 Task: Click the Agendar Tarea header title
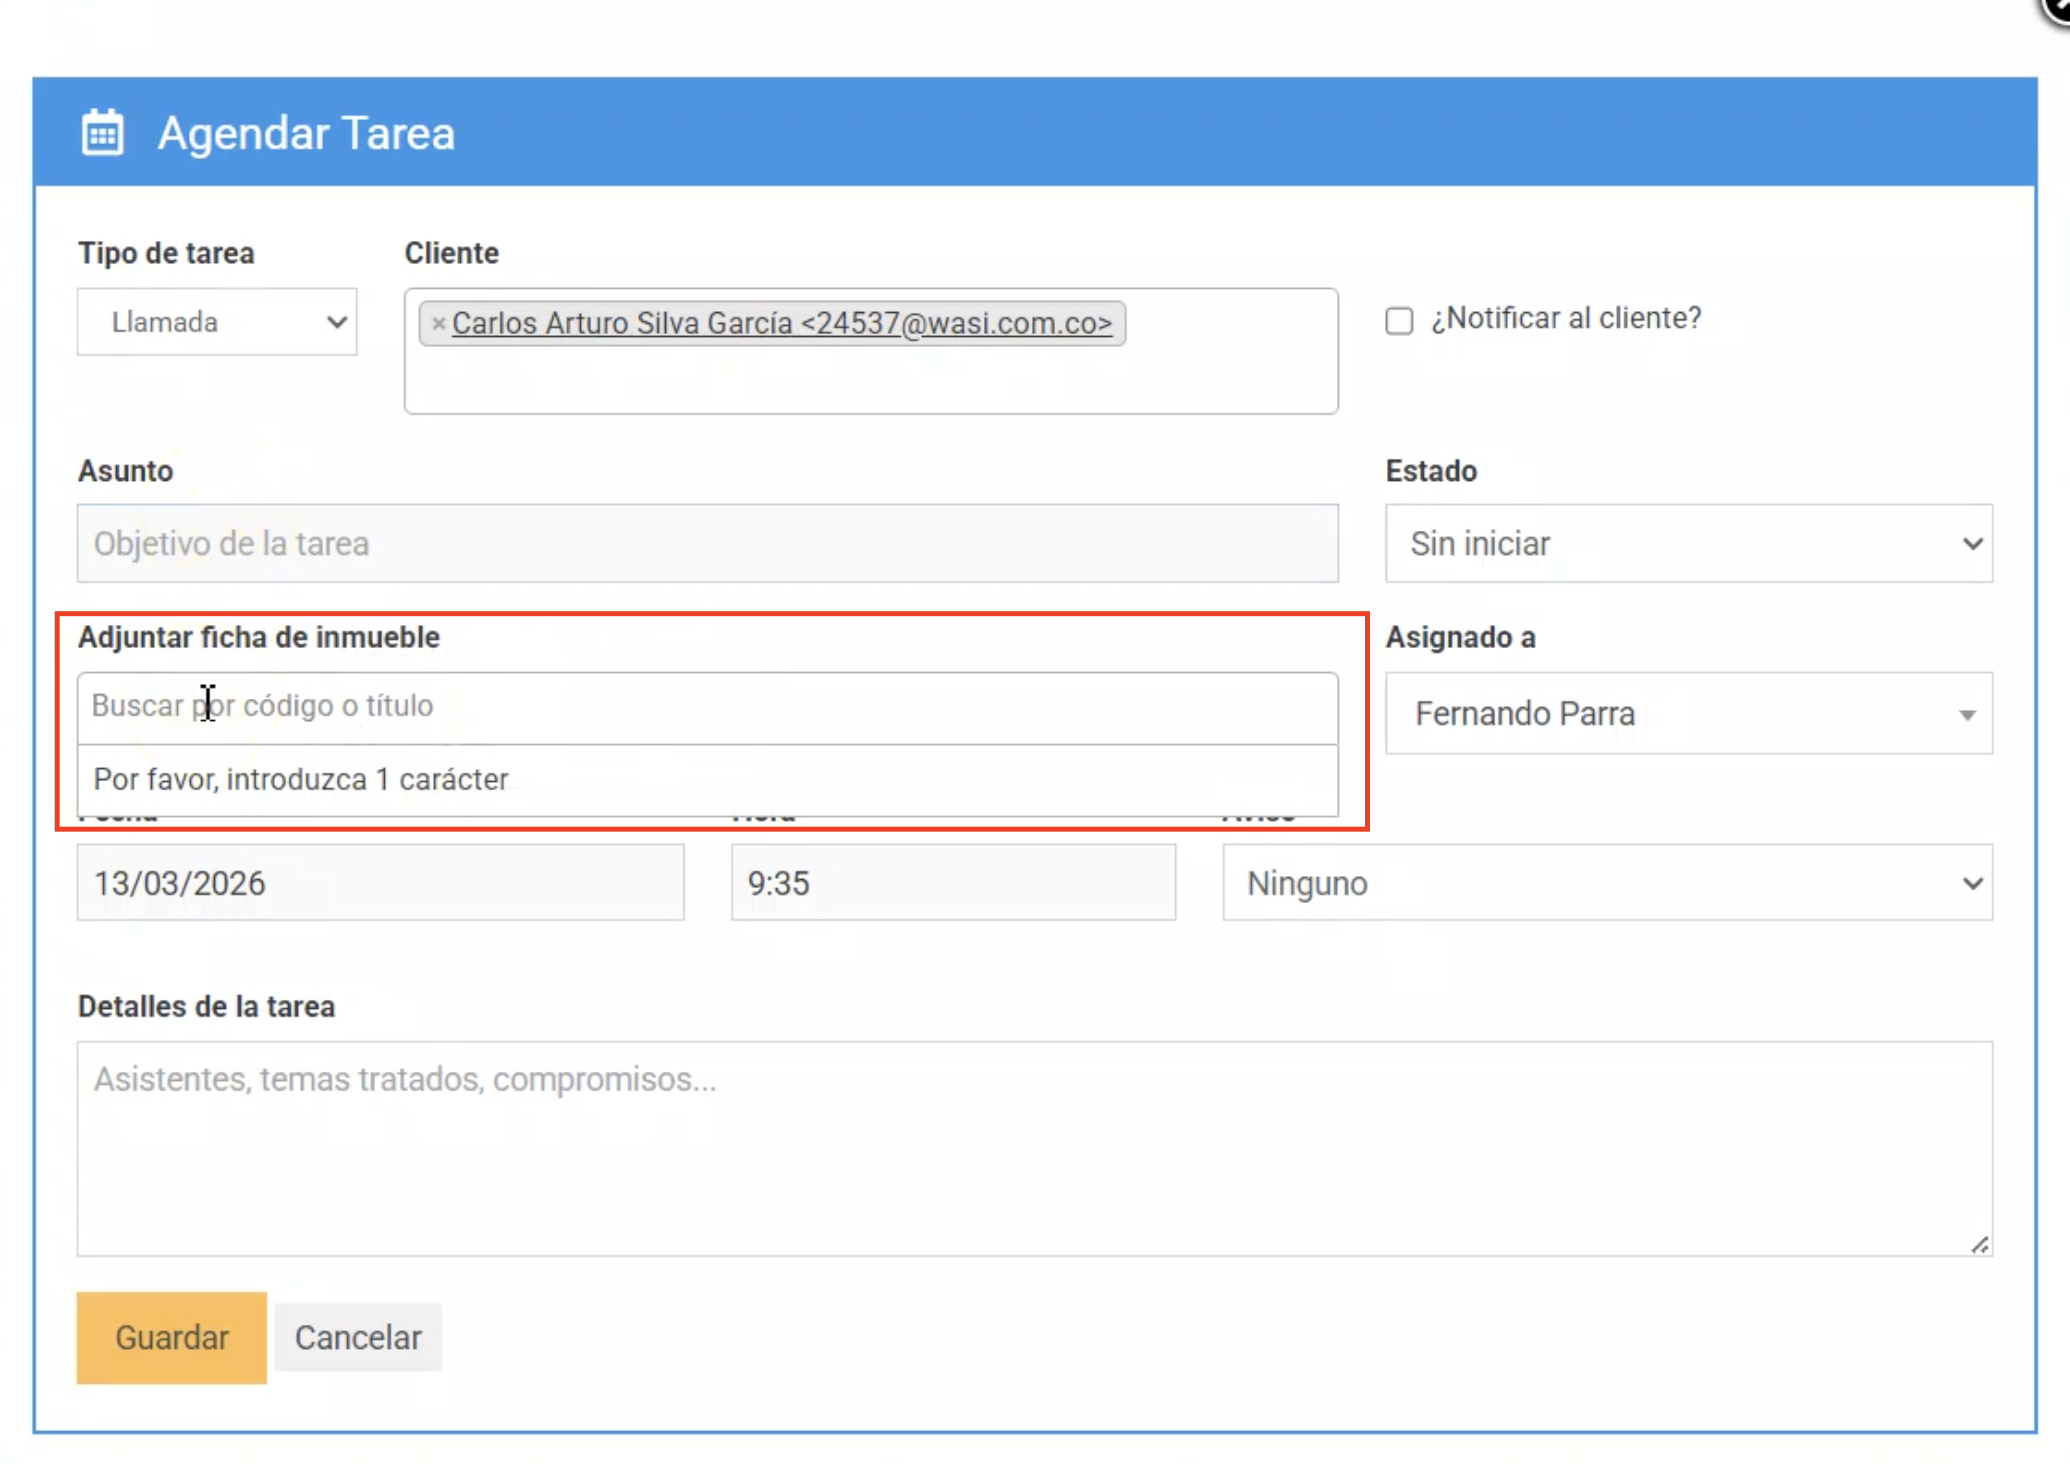pos(306,133)
